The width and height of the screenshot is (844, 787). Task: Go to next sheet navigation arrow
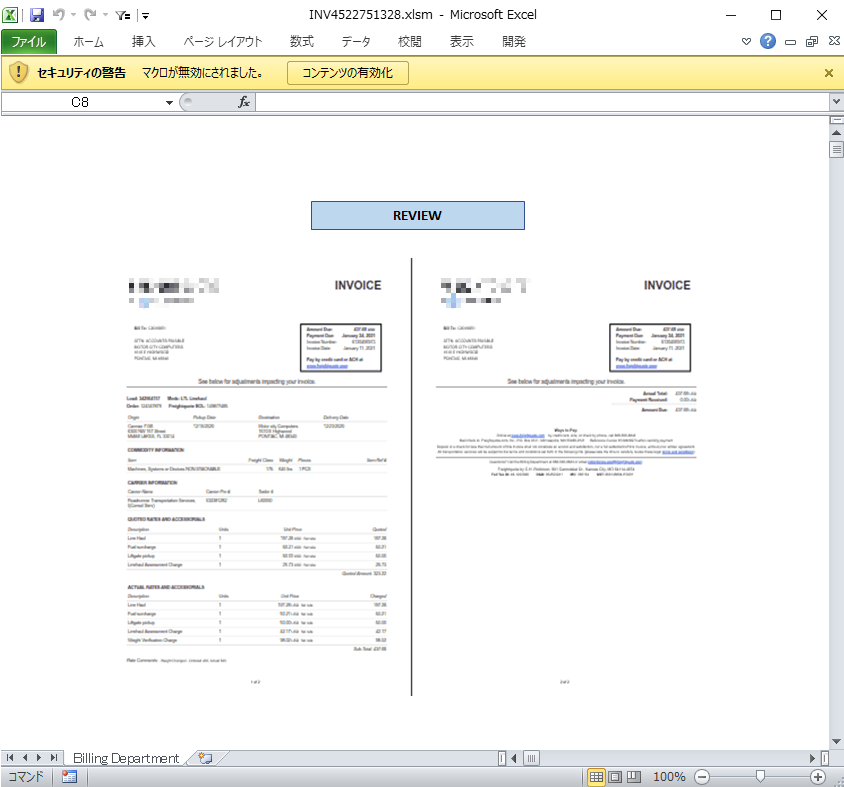tap(39, 757)
